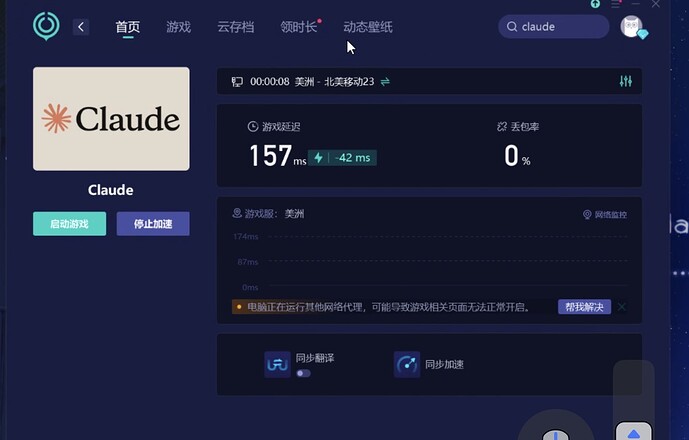Click the location icon next to 游戏服

(x=237, y=213)
